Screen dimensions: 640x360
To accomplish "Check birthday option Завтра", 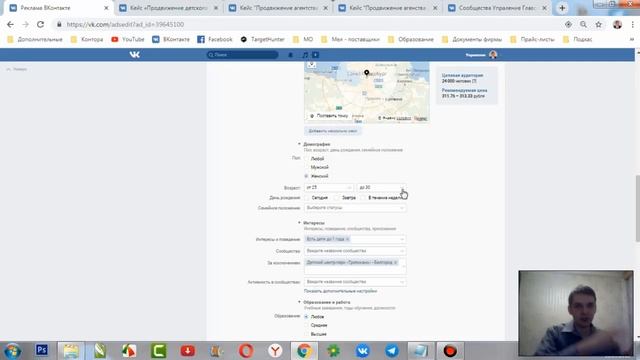I will 337,198.
